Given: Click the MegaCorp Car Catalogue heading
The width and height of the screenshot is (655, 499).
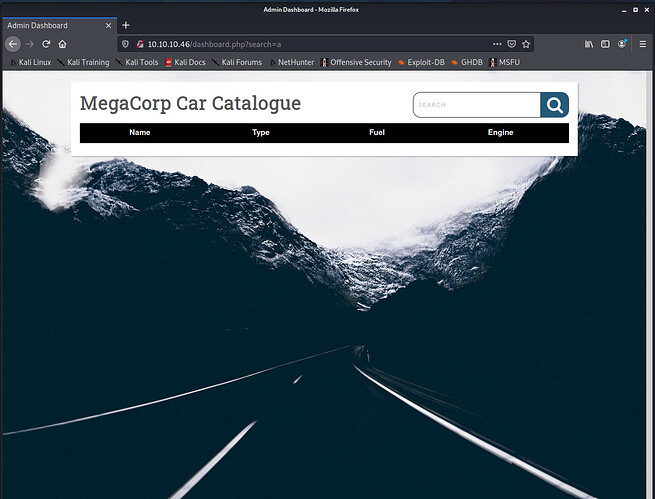Looking at the screenshot, I should 190,104.
